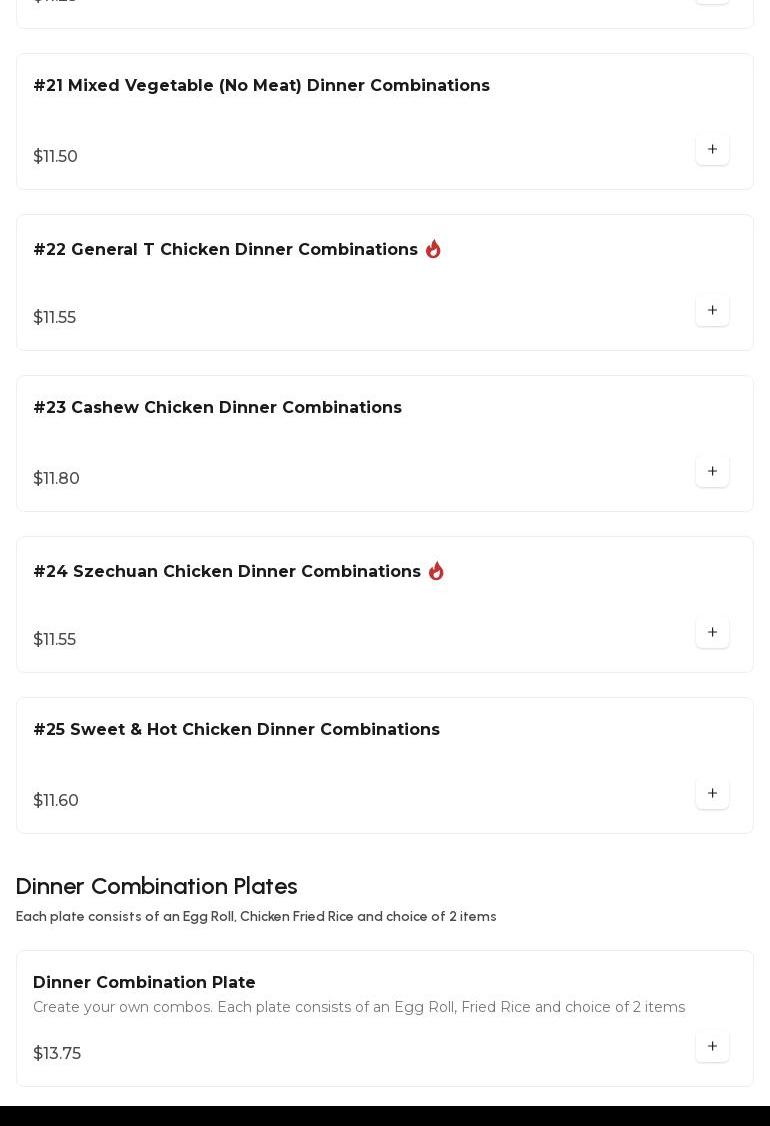Screen dimensions: 770x1126
Task: Add #24 Szechuan Chicken combination to cart
Action: click(712, 633)
